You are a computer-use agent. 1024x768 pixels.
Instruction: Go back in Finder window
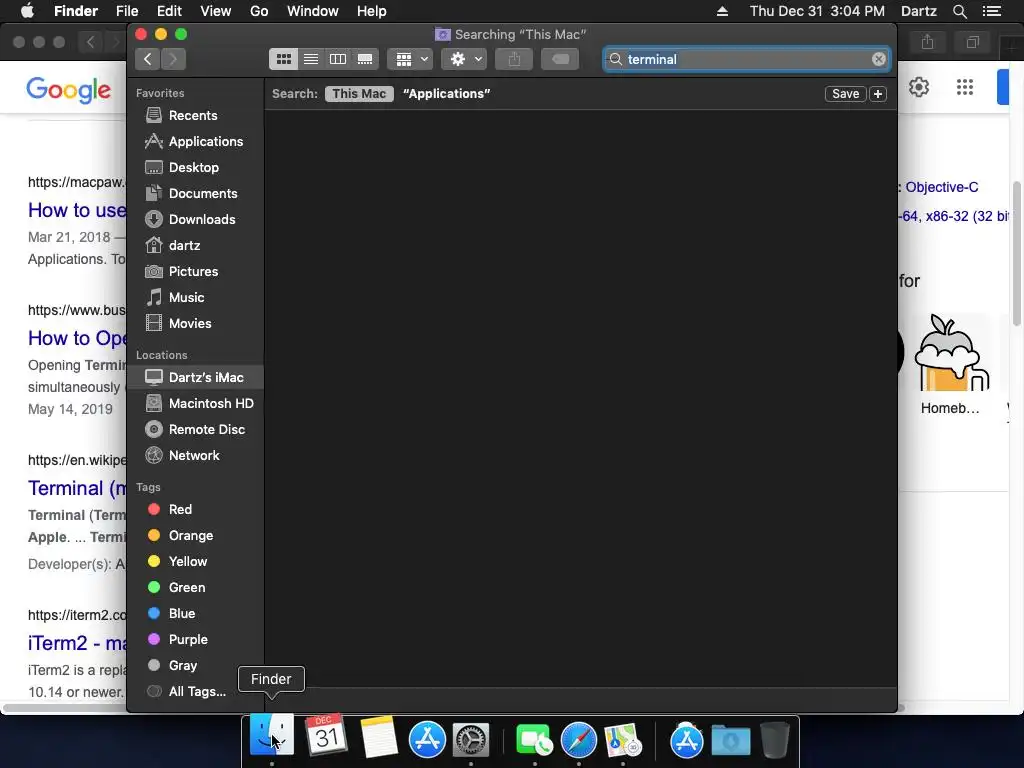pos(148,59)
